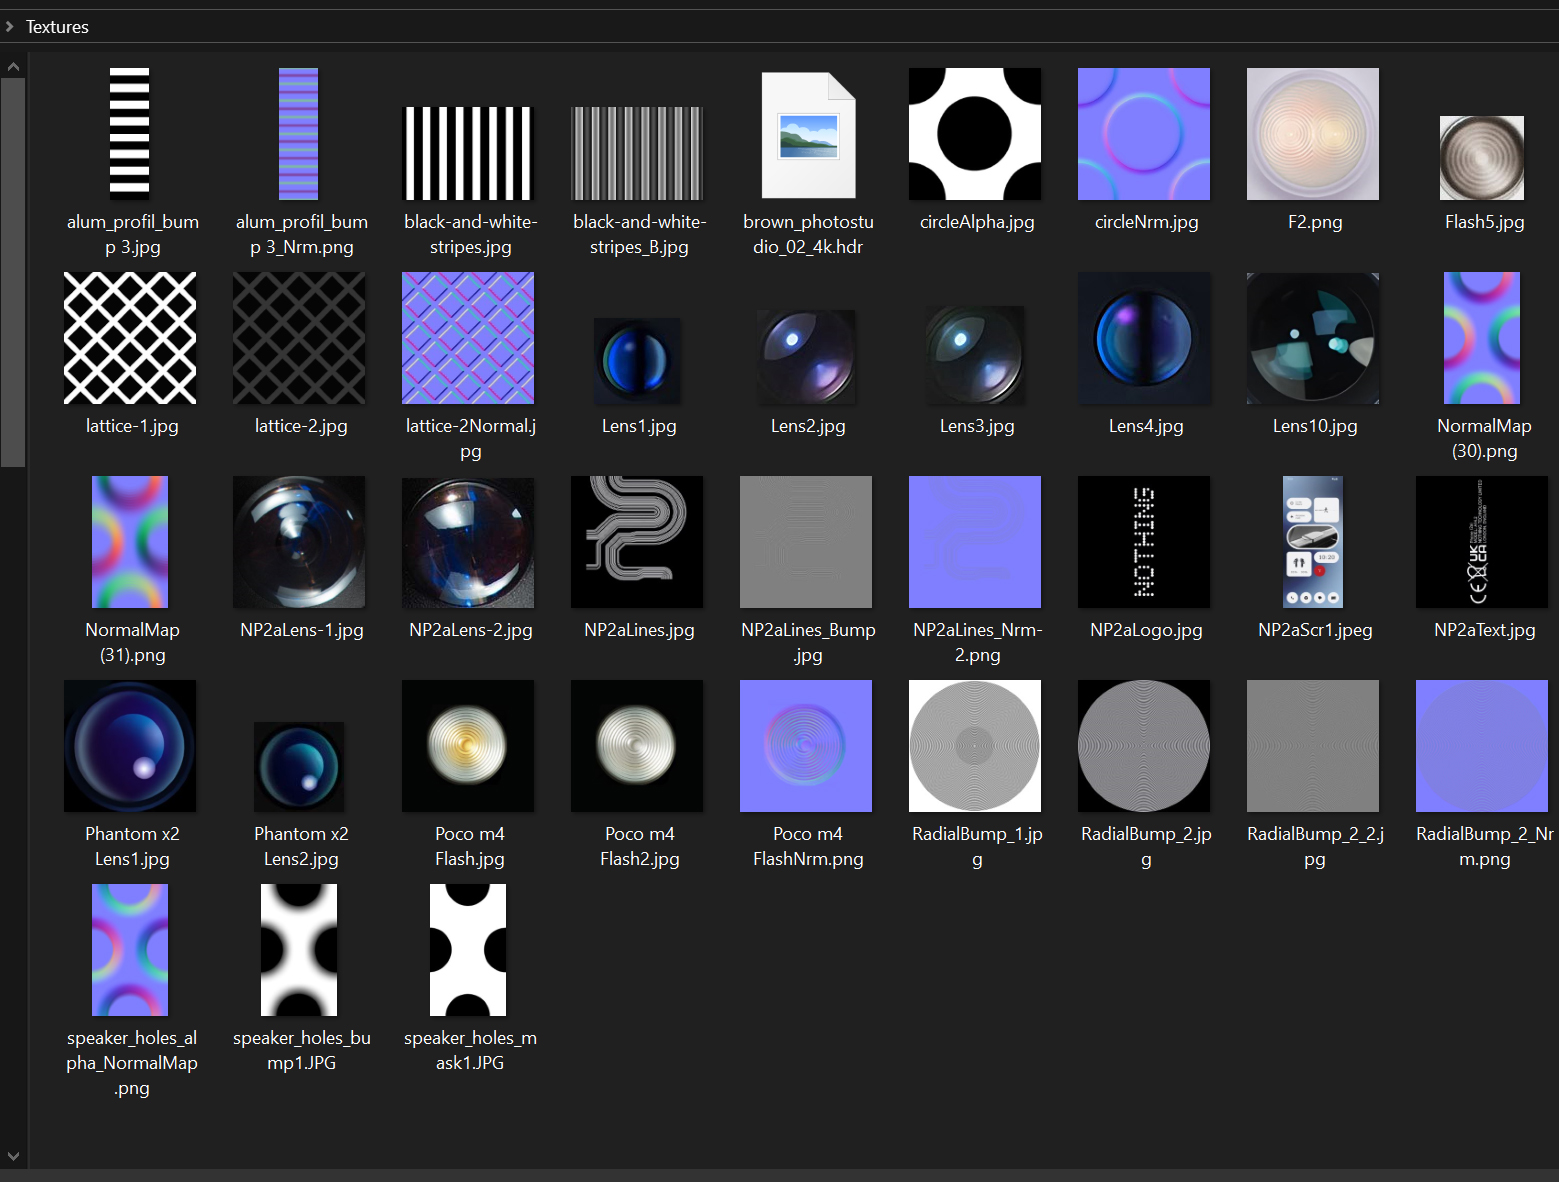Select the speaker_holes_bump1.JPG thumbnail

299,950
